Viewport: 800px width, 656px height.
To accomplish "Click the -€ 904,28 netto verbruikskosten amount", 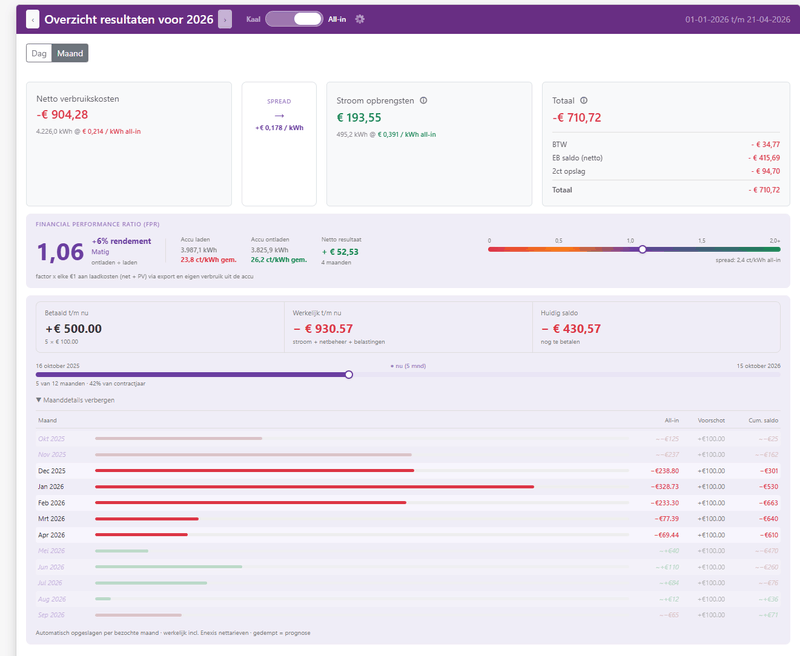I will point(62,115).
